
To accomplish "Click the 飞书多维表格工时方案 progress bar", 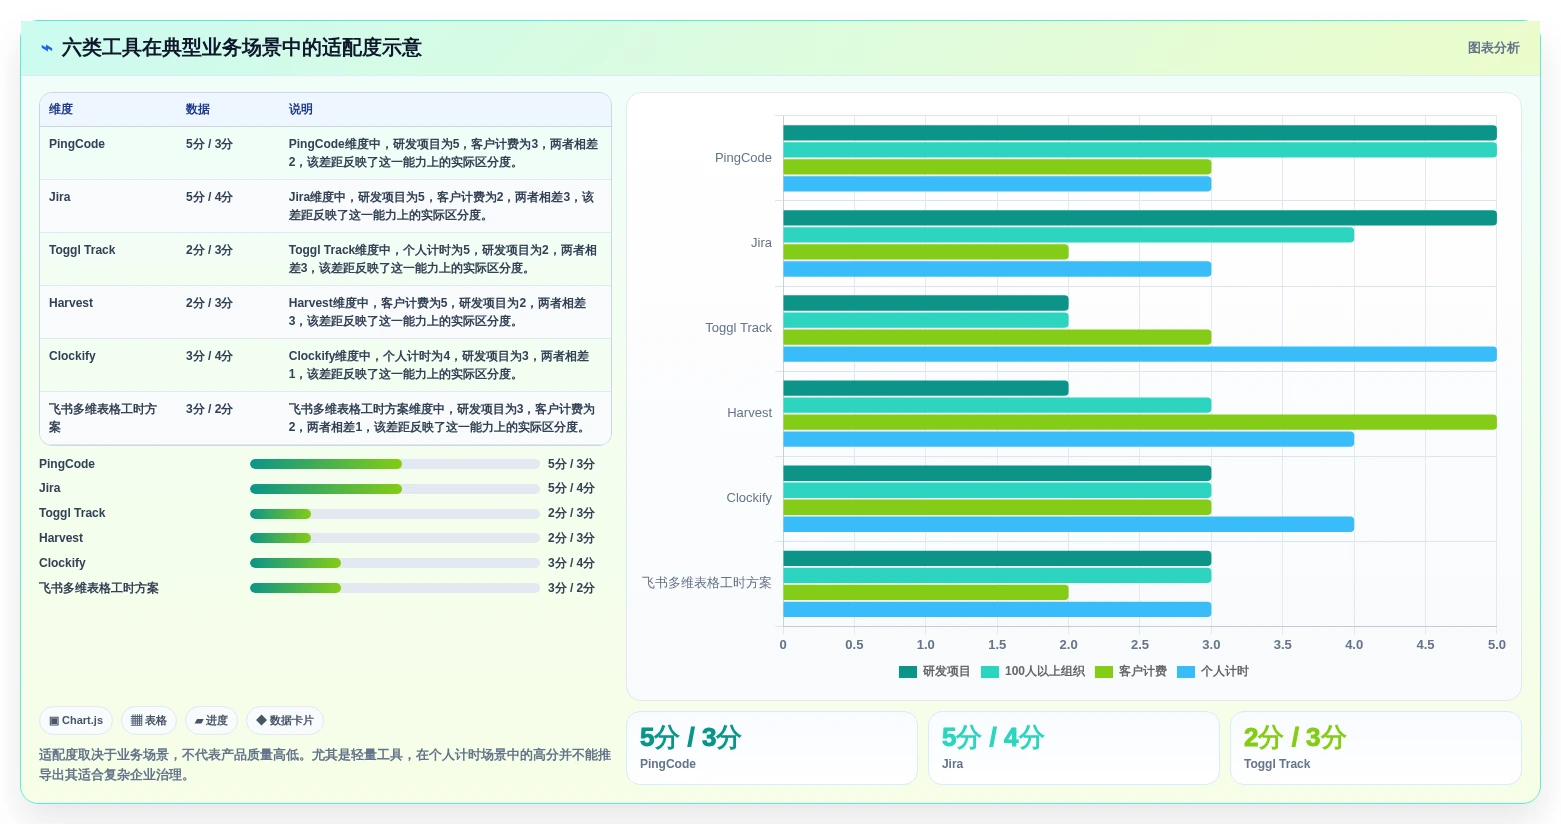I will point(395,588).
